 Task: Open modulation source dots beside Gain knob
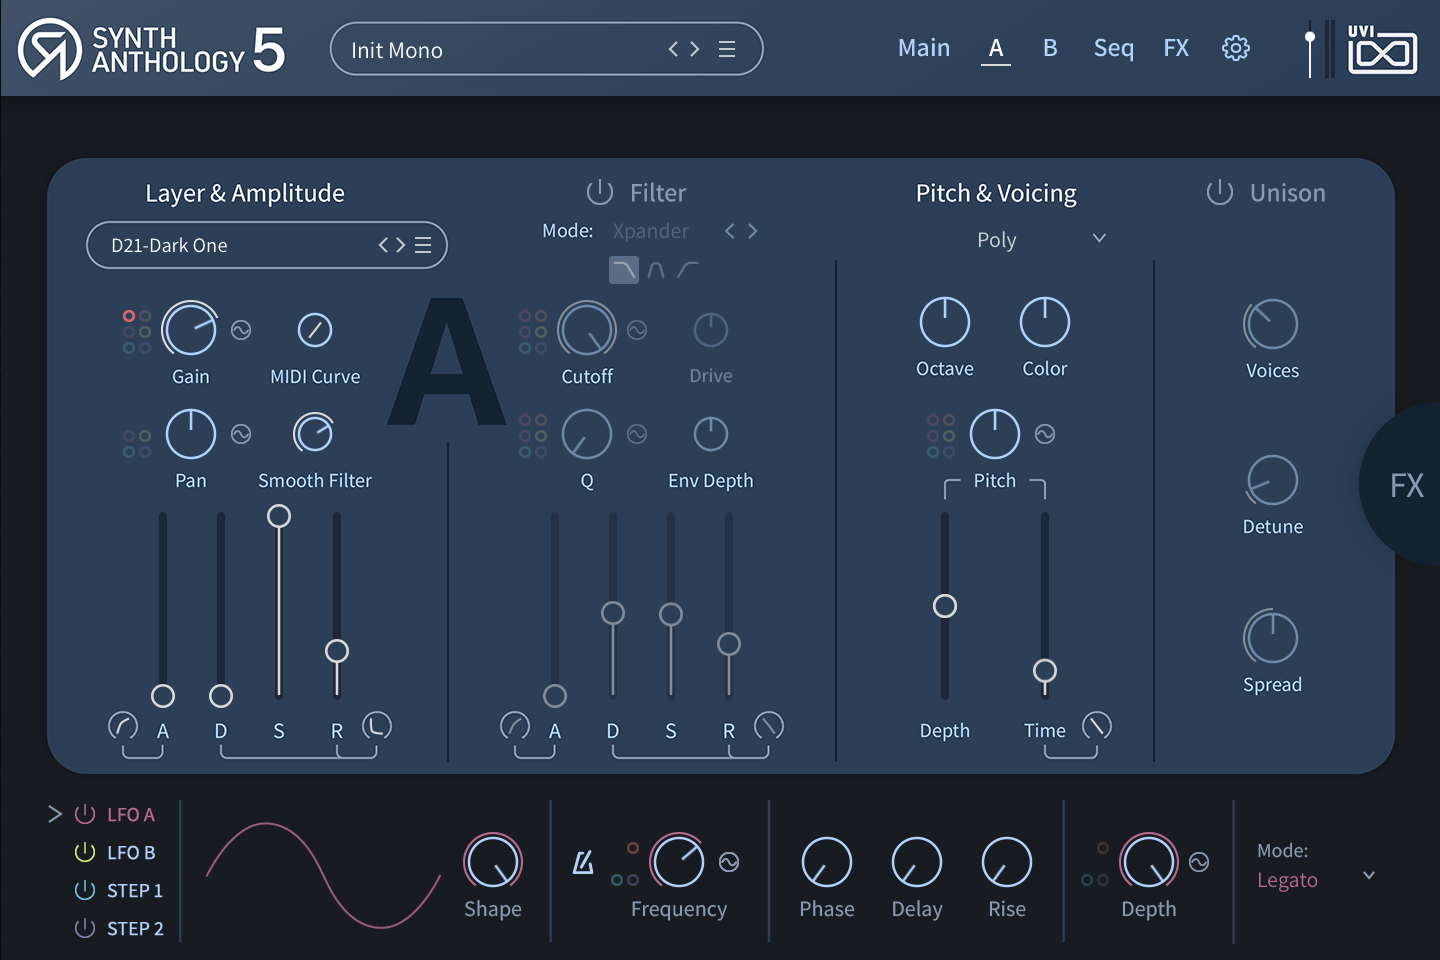tap(137, 331)
